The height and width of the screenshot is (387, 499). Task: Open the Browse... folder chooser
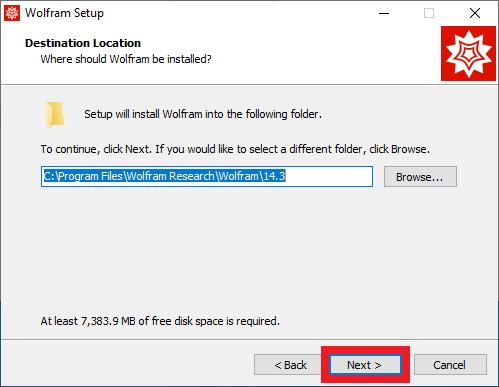[x=420, y=177]
